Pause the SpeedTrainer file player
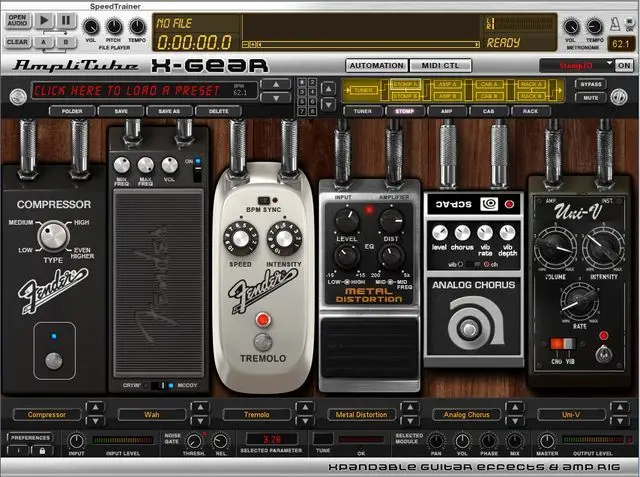Viewport: 640px width, 477px height. [x=66, y=20]
